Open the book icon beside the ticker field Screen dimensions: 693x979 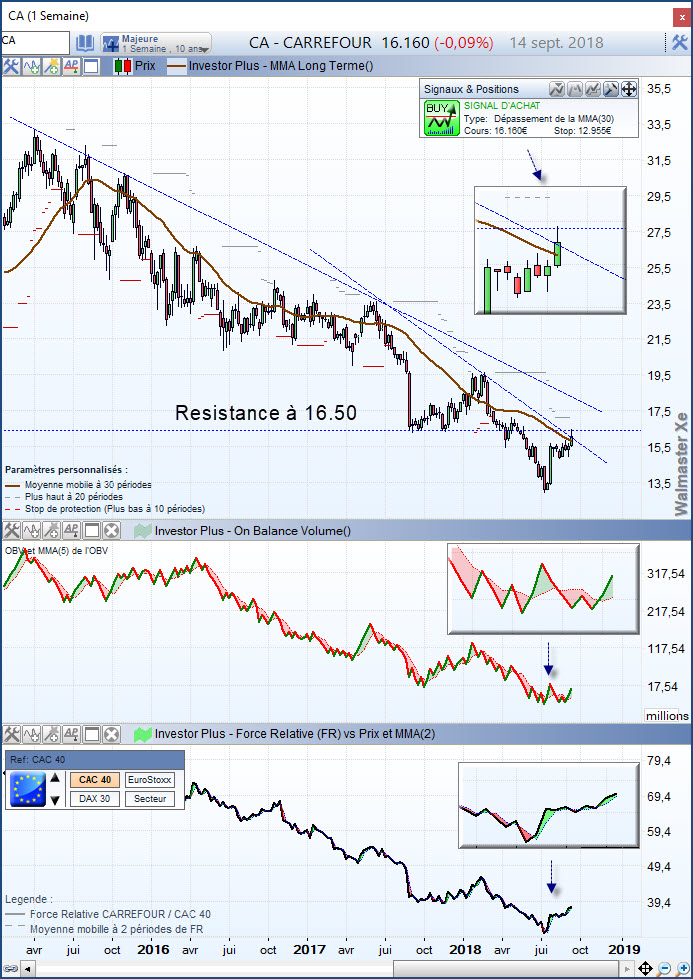[x=85, y=43]
